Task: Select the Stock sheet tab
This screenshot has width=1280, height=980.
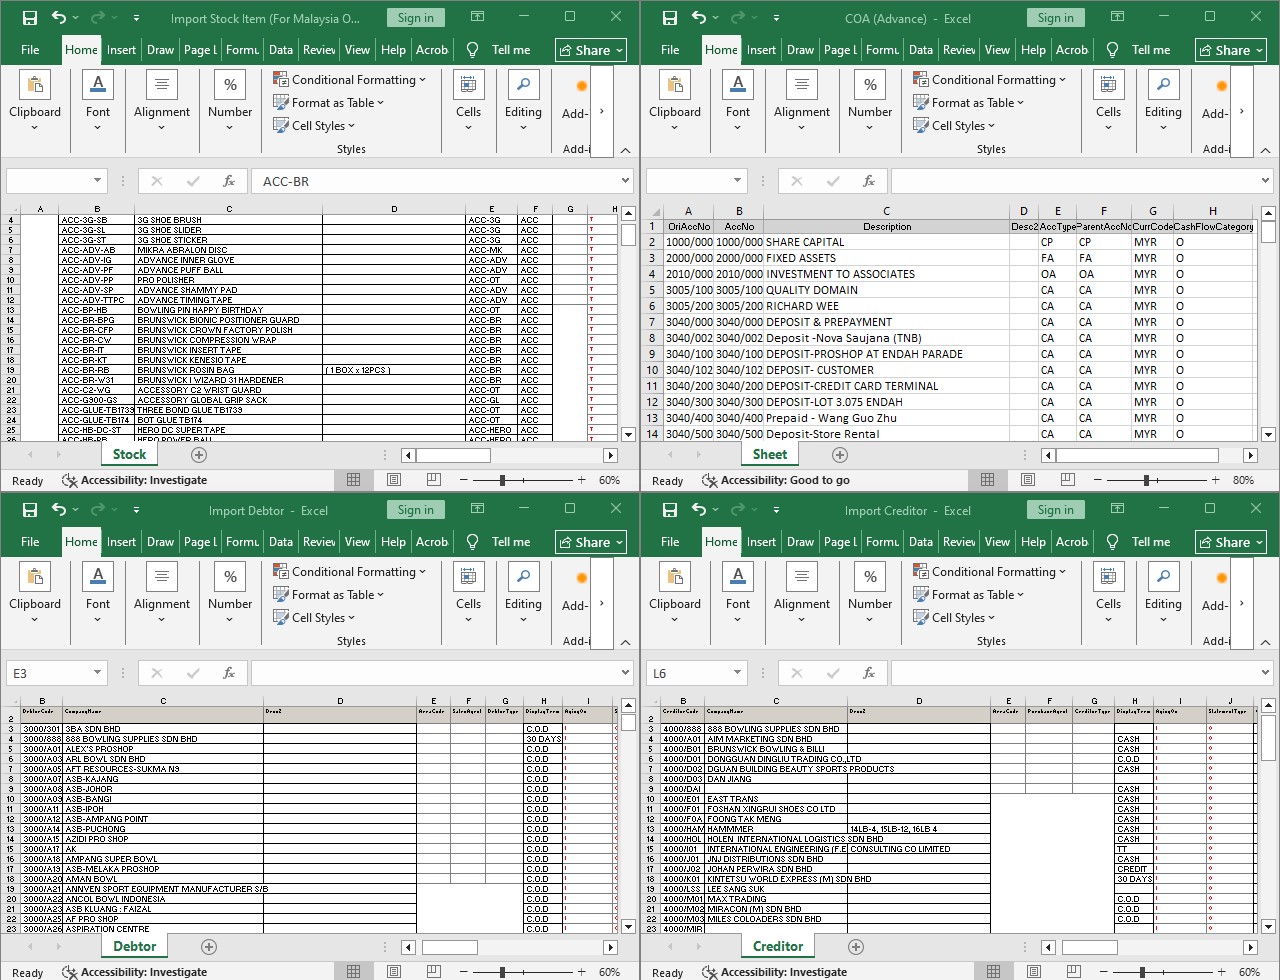Action: pyautogui.click(x=129, y=455)
